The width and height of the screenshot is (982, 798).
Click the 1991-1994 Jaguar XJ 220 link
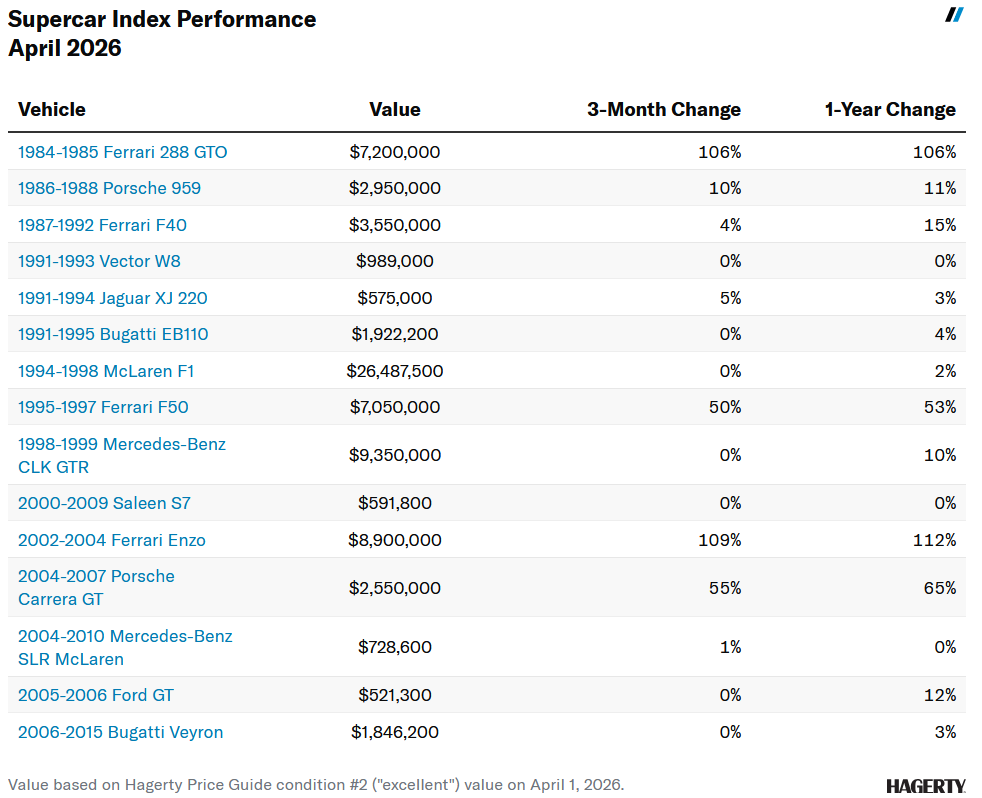click(113, 298)
